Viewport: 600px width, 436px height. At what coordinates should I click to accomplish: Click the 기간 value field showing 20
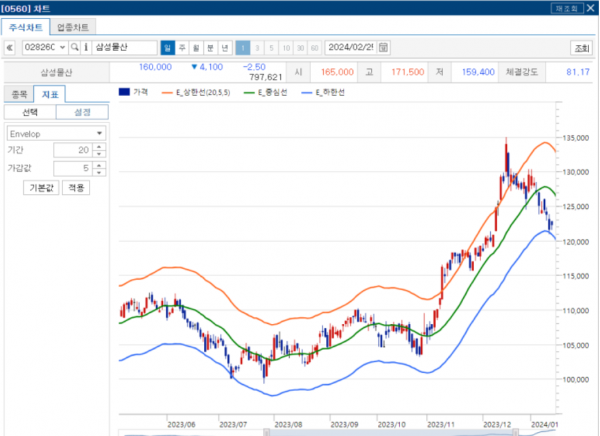[x=73, y=150]
